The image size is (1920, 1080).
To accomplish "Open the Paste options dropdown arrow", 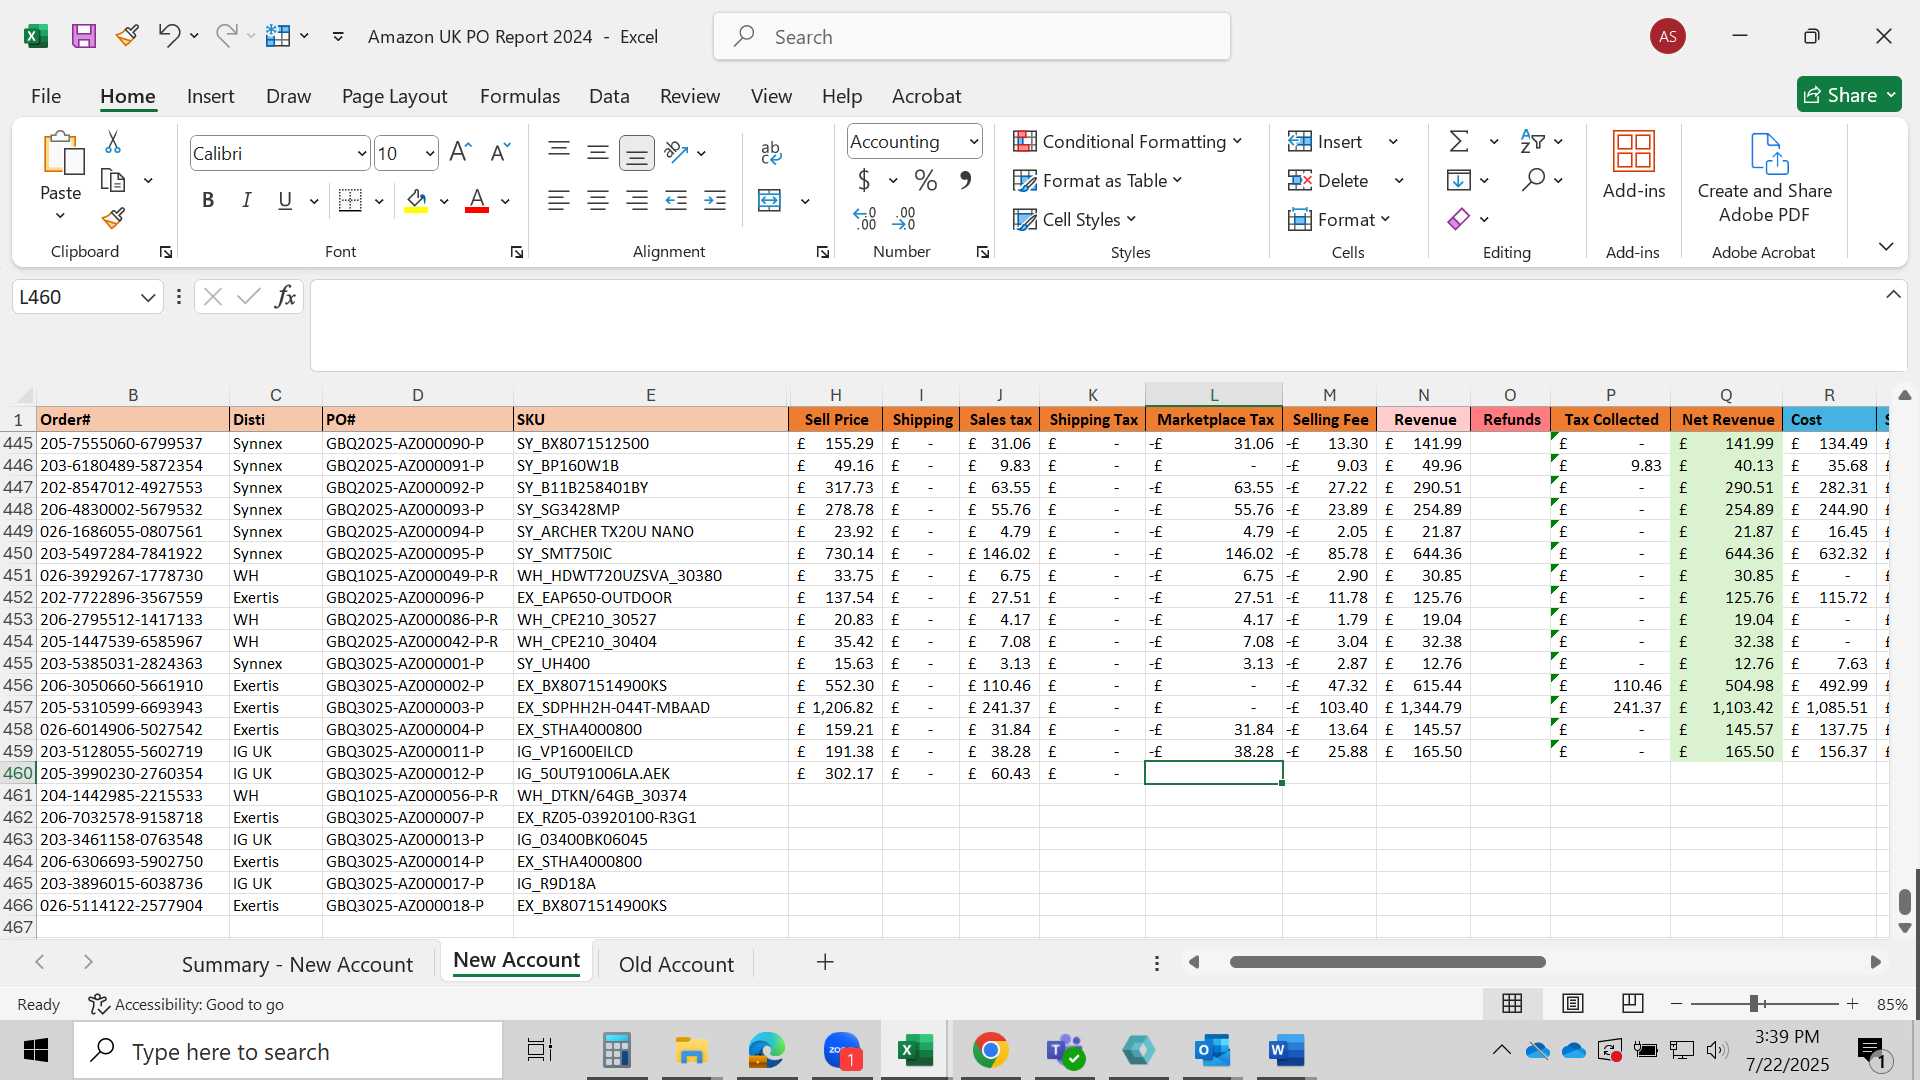I will (60, 216).
